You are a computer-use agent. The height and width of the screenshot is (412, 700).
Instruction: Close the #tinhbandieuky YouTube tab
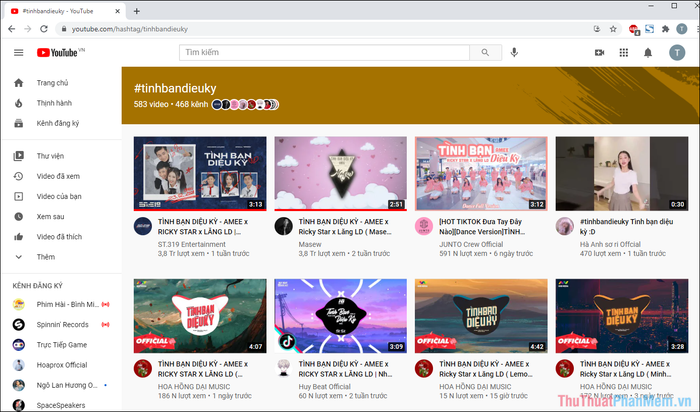coord(117,11)
